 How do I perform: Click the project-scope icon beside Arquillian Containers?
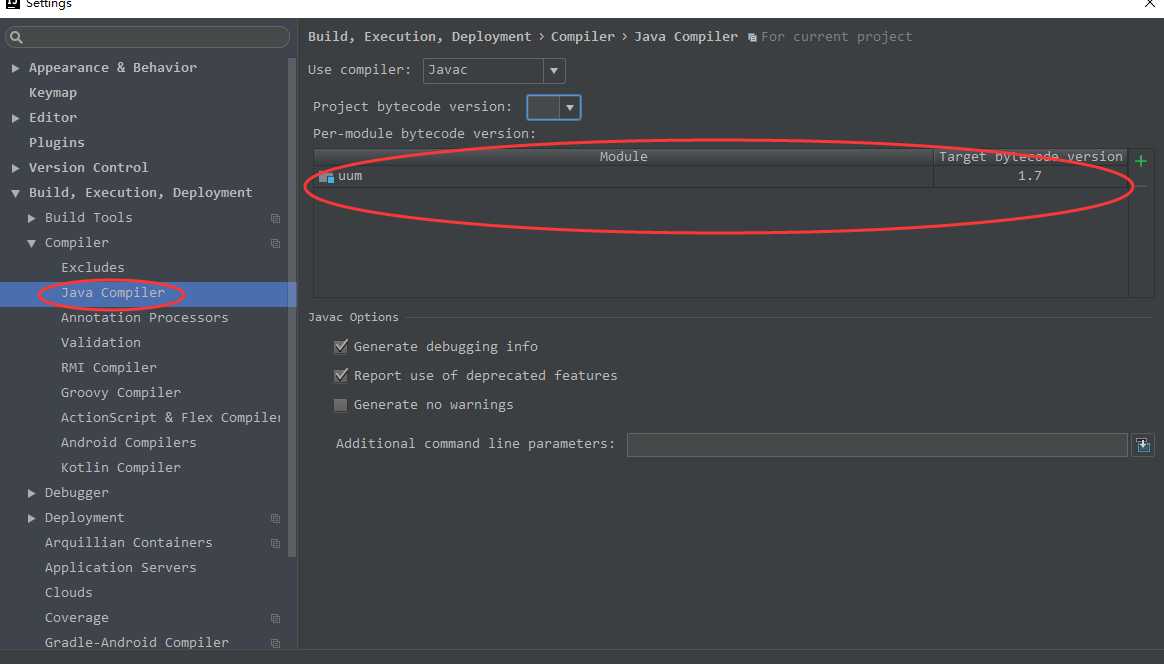click(x=275, y=543)
